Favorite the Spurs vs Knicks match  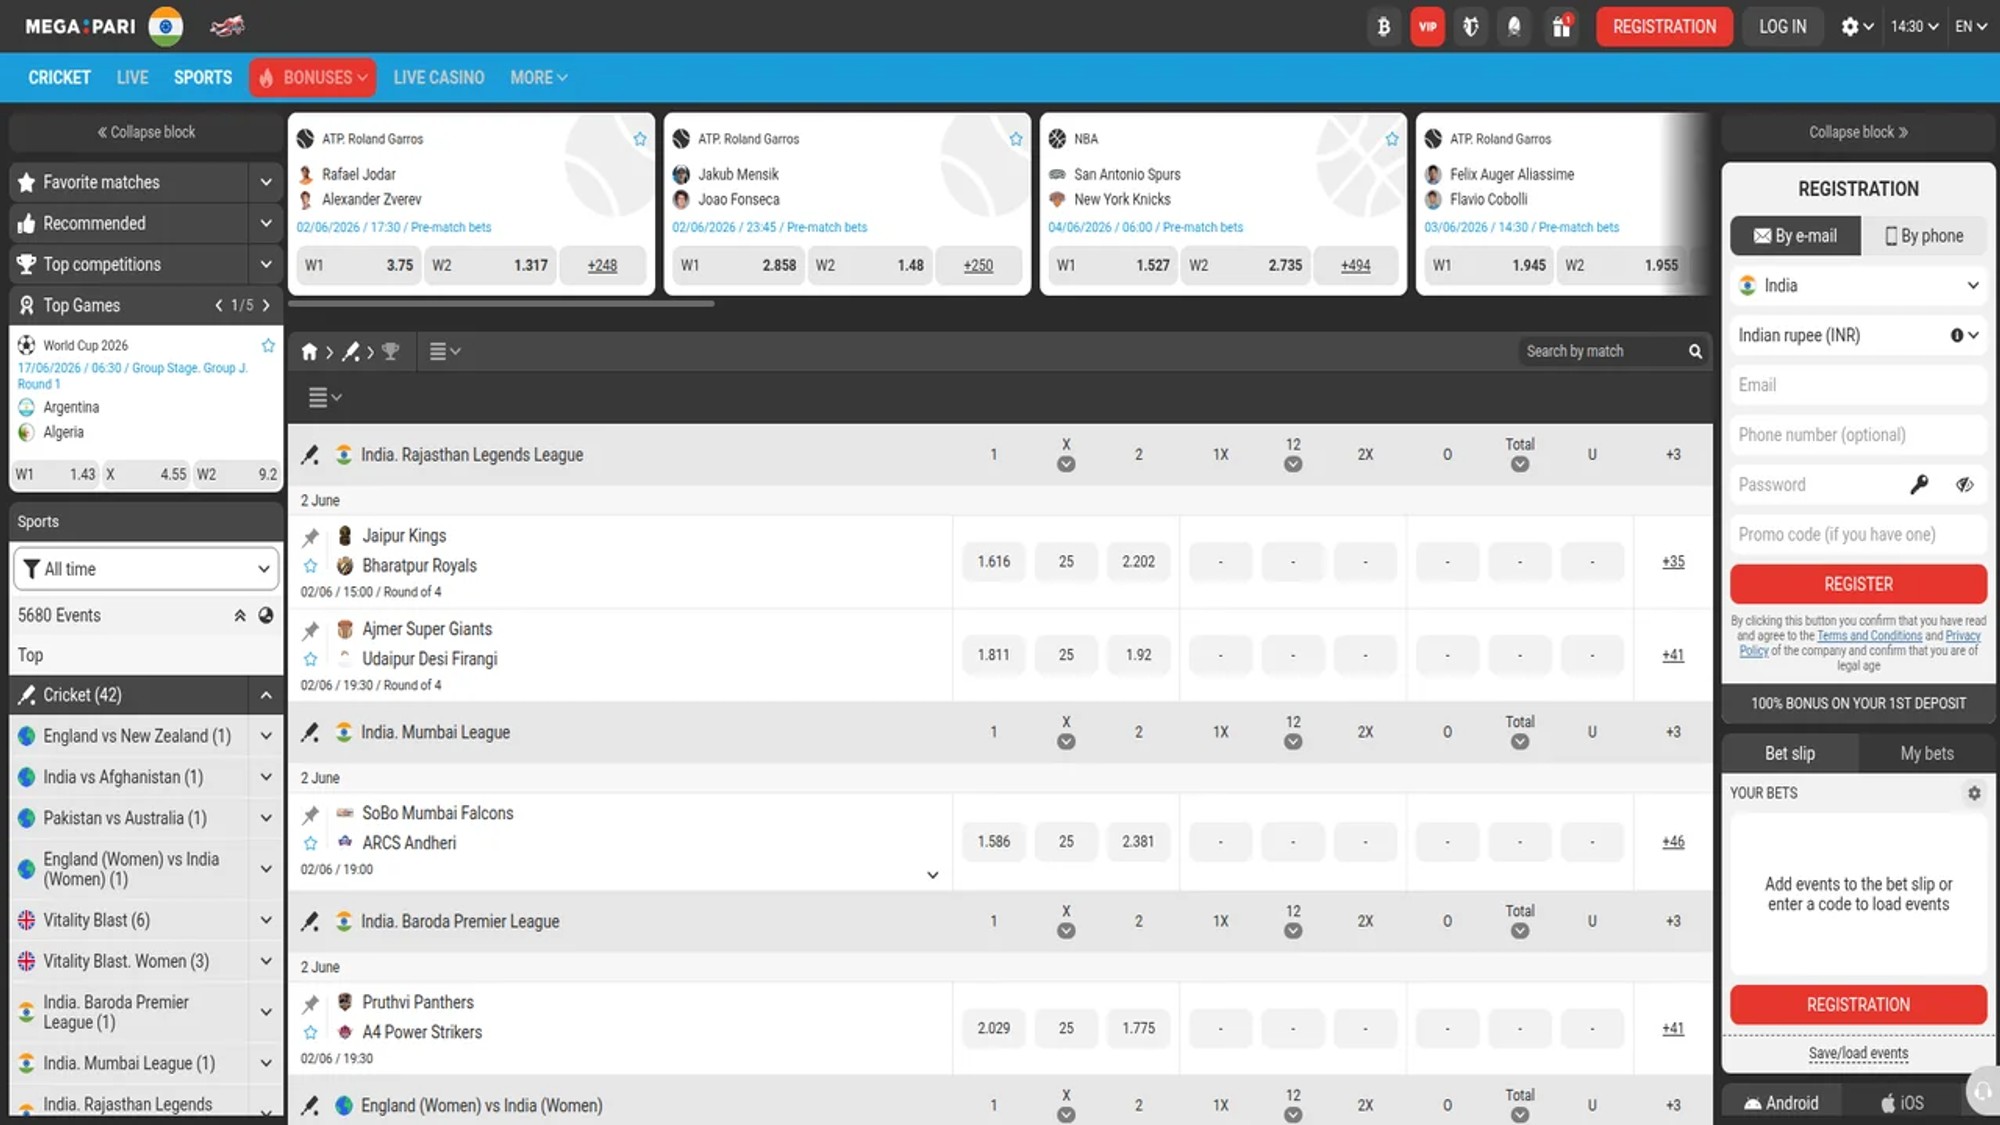tap(1392, 139)
